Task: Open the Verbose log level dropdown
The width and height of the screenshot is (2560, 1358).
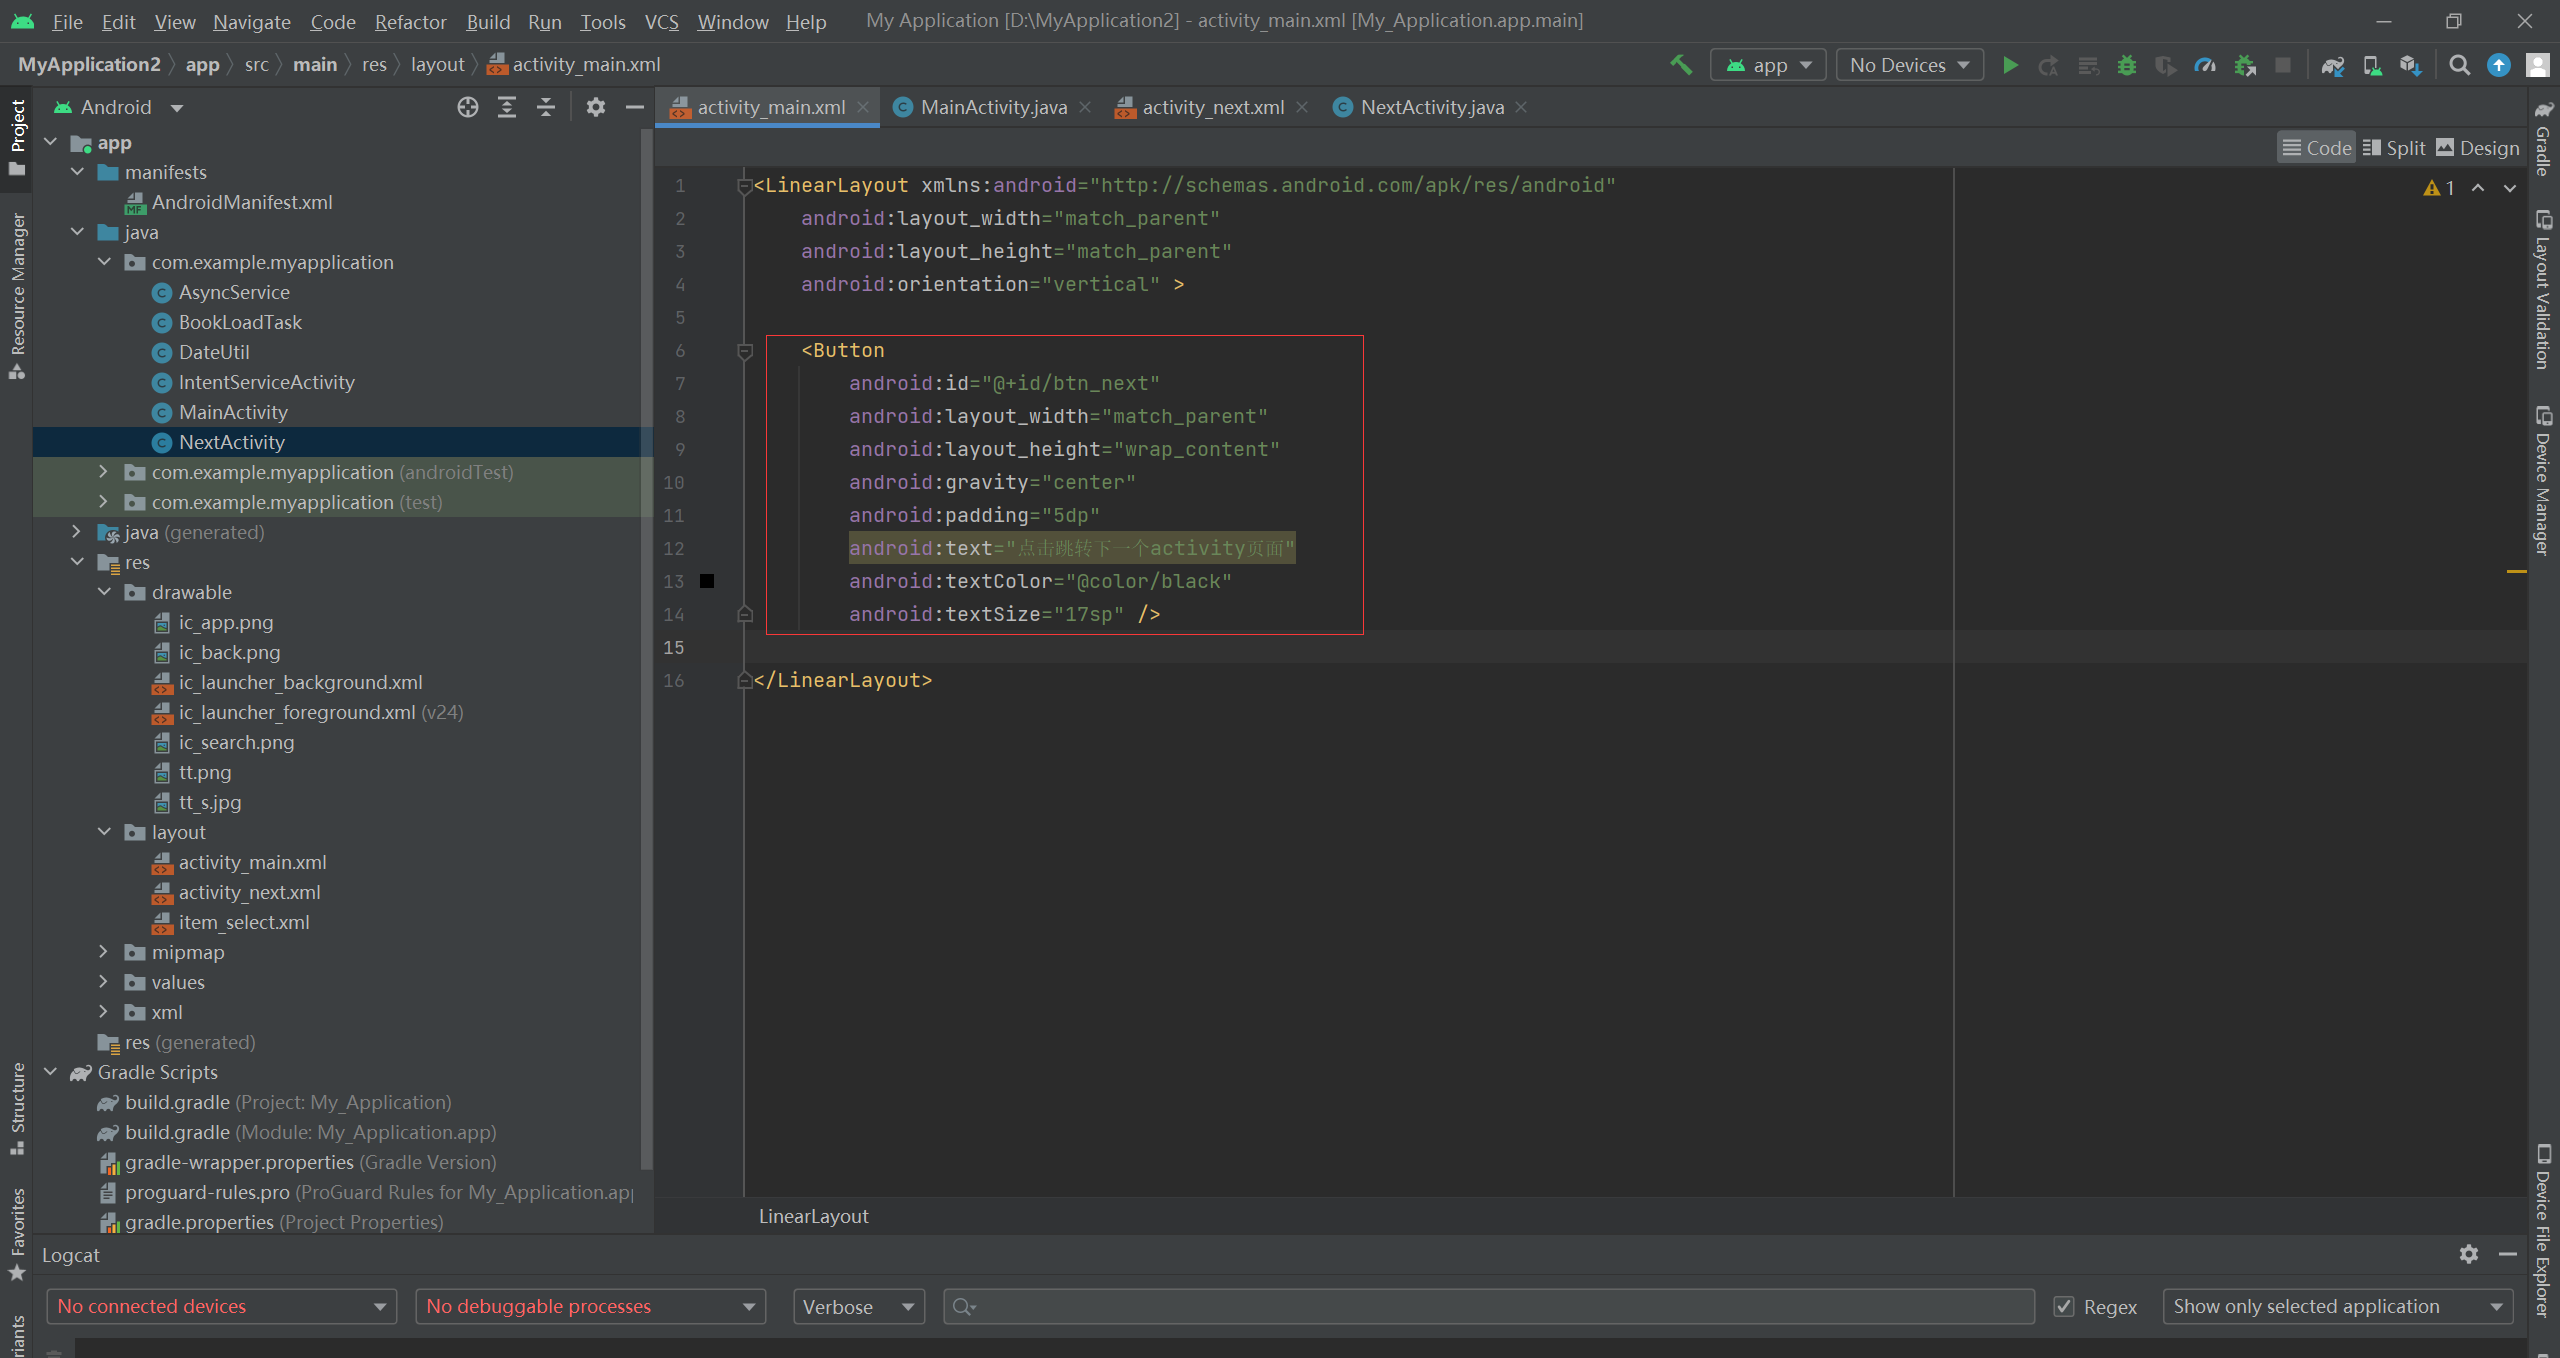Action: click(x=858, y=1306)
